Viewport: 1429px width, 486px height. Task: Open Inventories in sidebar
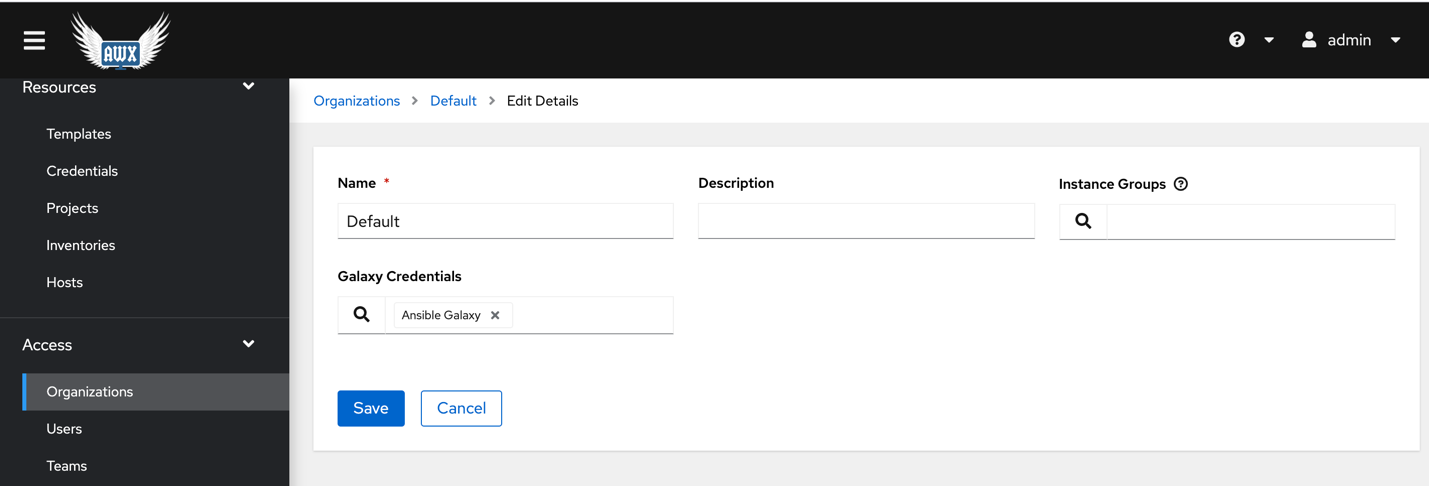pos(81,245)
